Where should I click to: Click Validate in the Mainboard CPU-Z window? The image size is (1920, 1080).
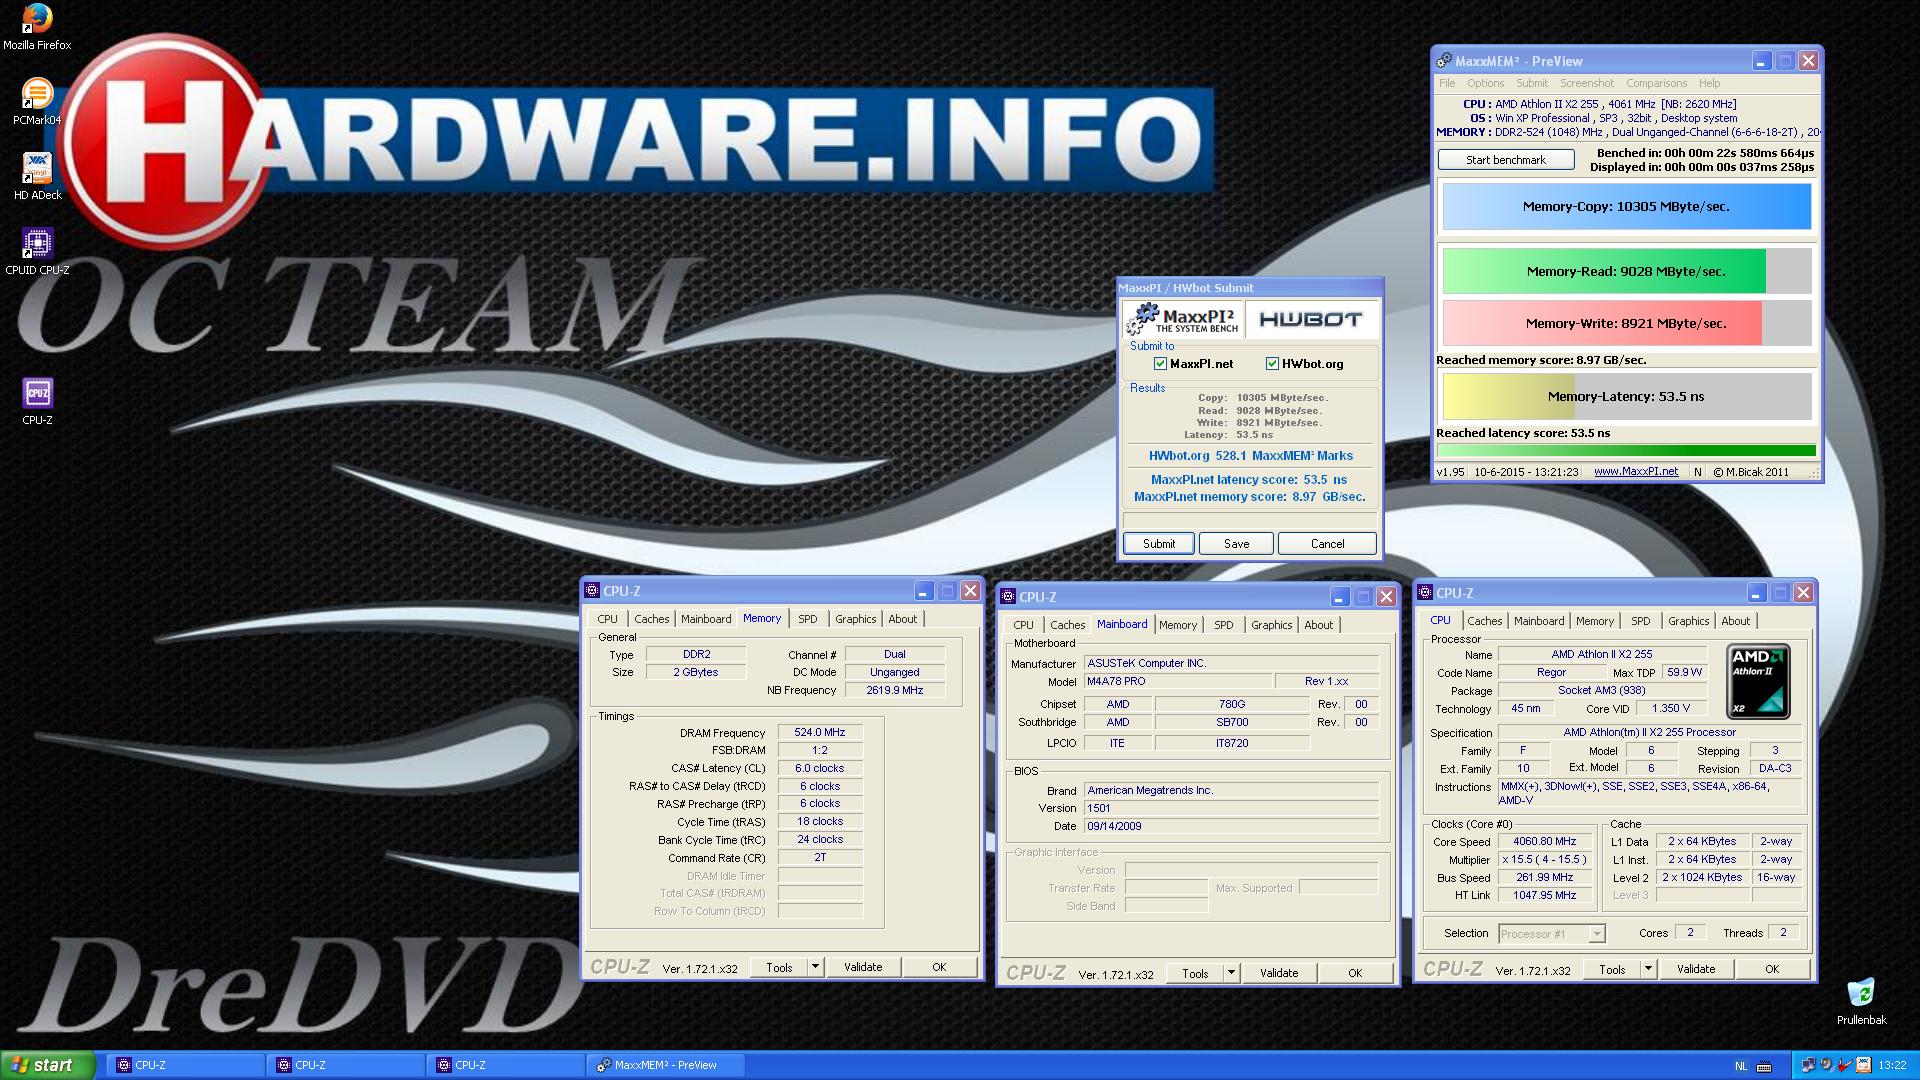tap(1279, 973)
